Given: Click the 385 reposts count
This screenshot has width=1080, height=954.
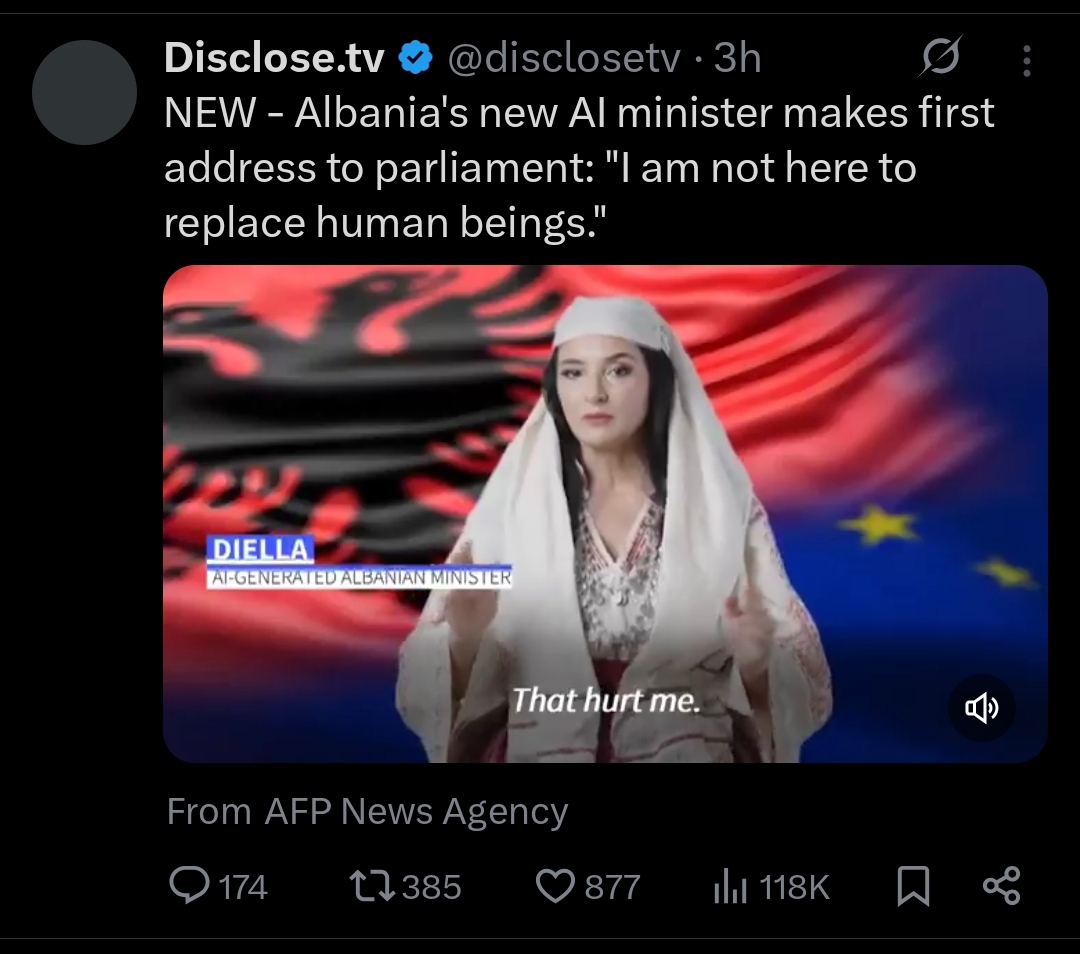Looking at the screenshot, I should click(x=431, y=887).
